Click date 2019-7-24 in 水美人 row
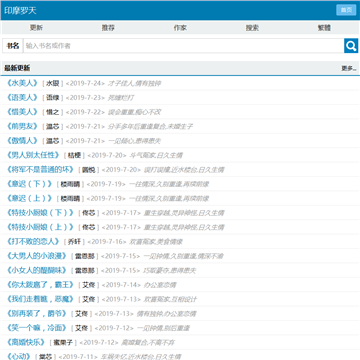Image resolution: width=360 pixels, height=360 pixels. 85,83
